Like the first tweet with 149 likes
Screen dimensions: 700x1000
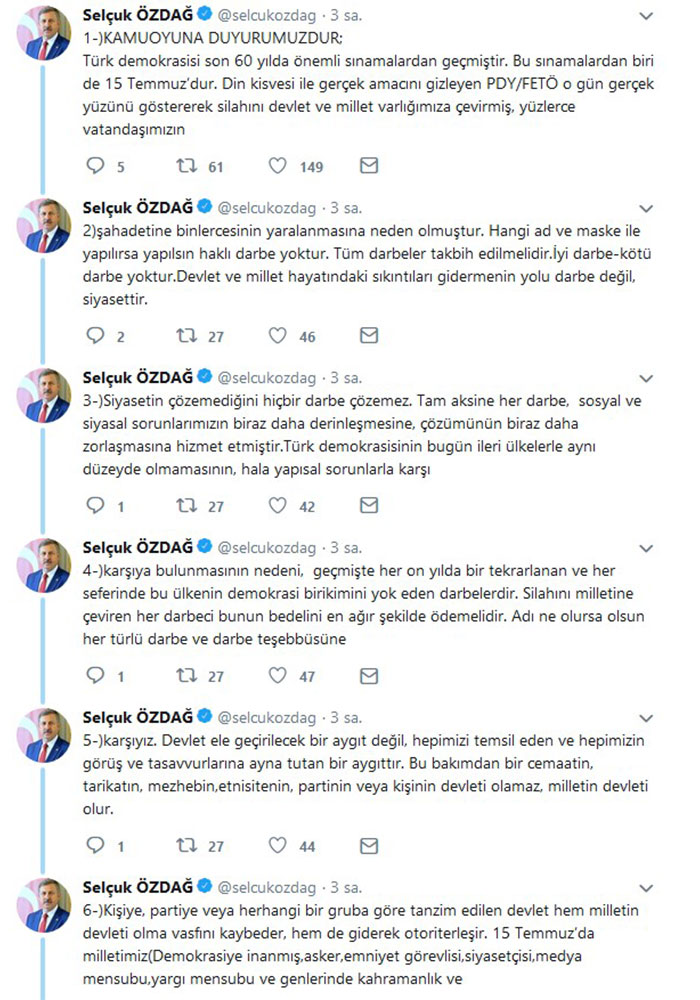pyautogui.click(x=279, y=166)
